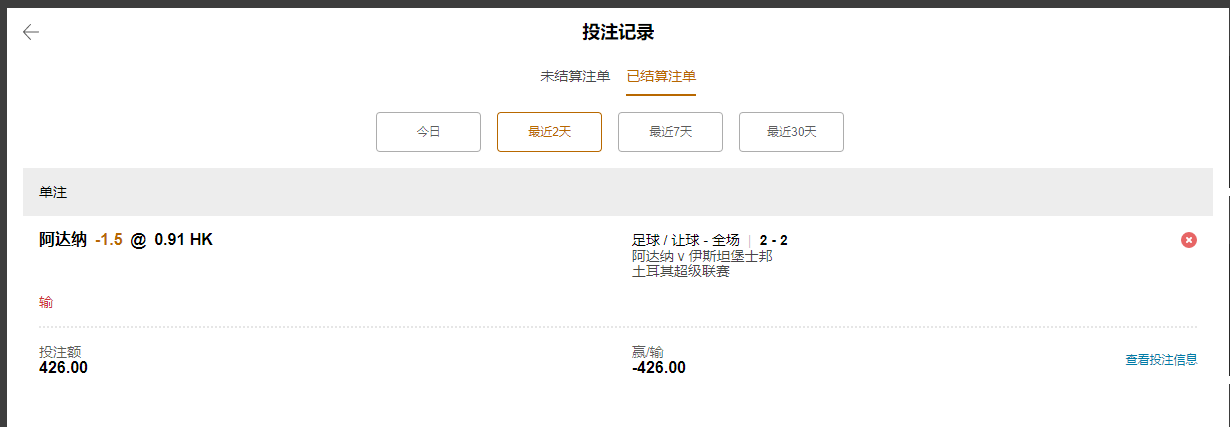Image resolution: width=1230 pixels, height=427 pixels.
Task: Click the 单注 section header
Action: point(53,192)
